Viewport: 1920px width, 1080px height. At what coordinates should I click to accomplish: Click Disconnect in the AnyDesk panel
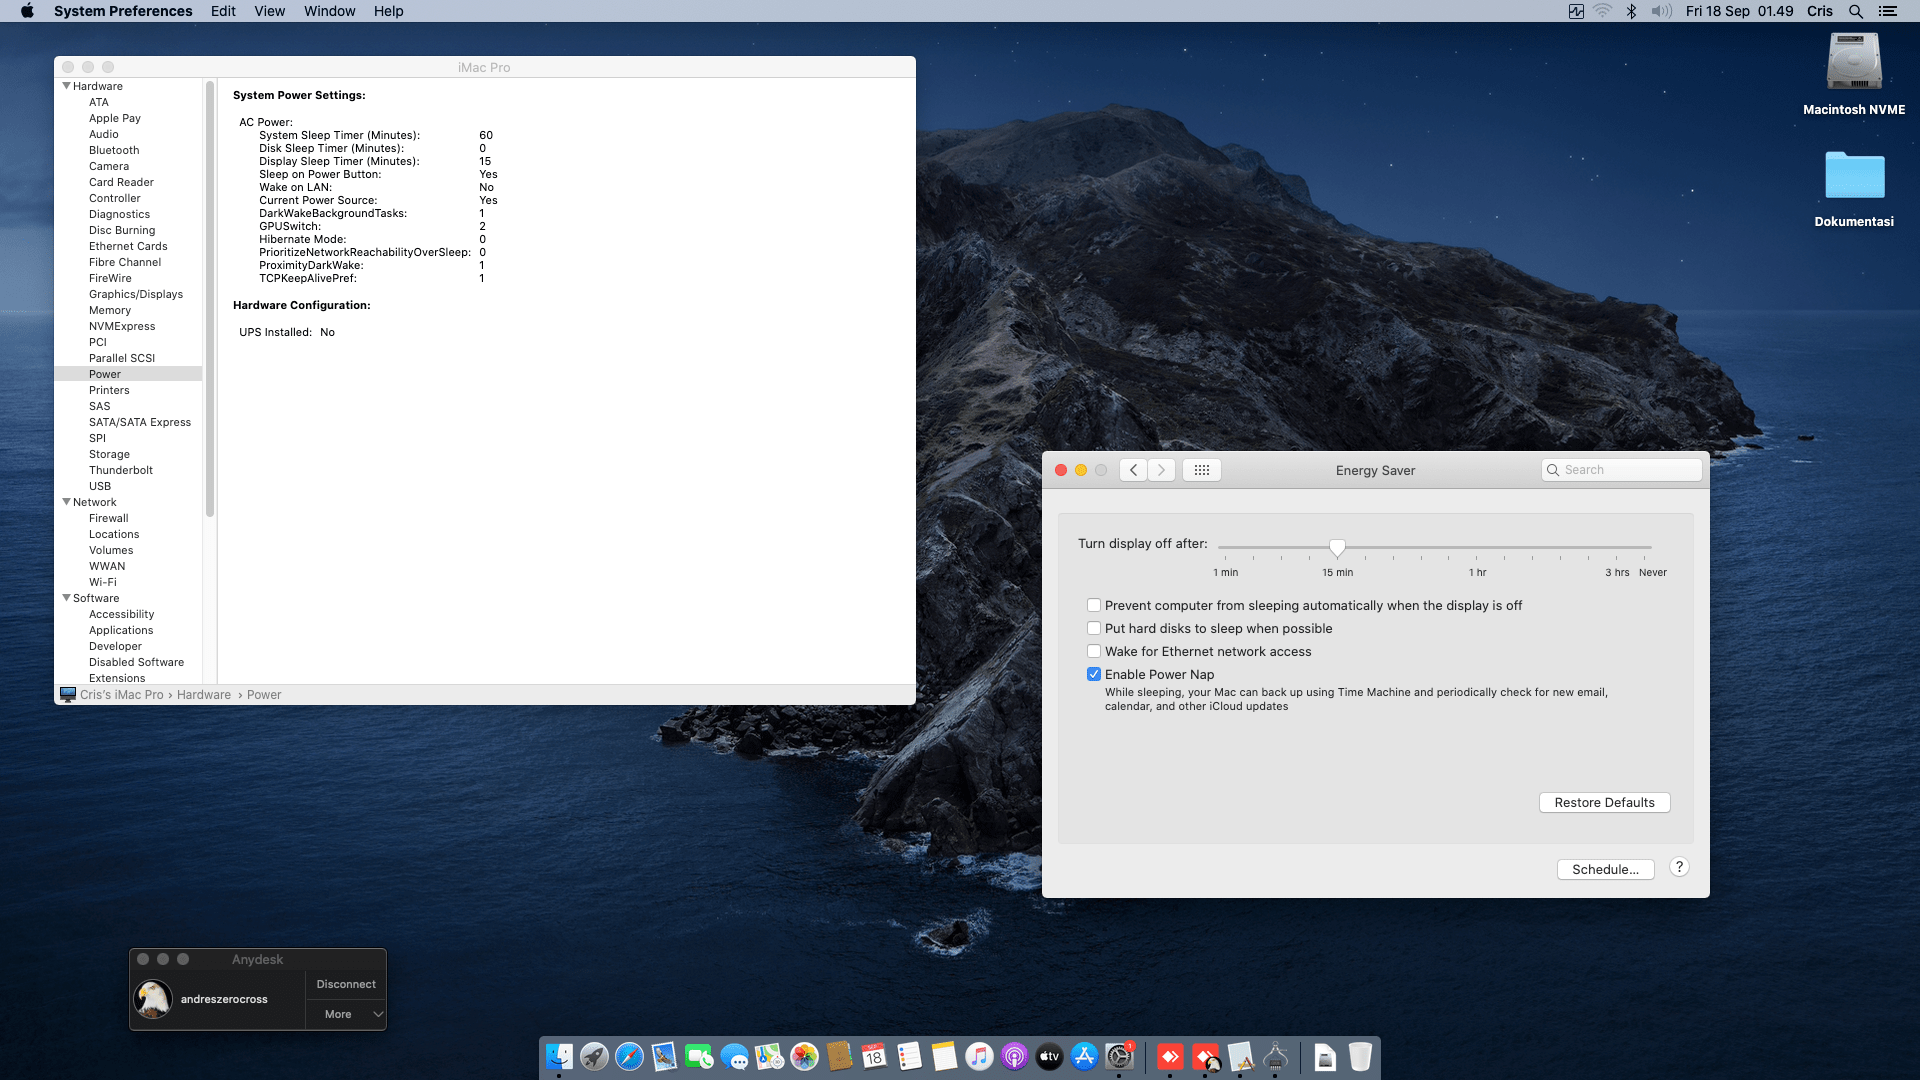(x=346, y=984)
